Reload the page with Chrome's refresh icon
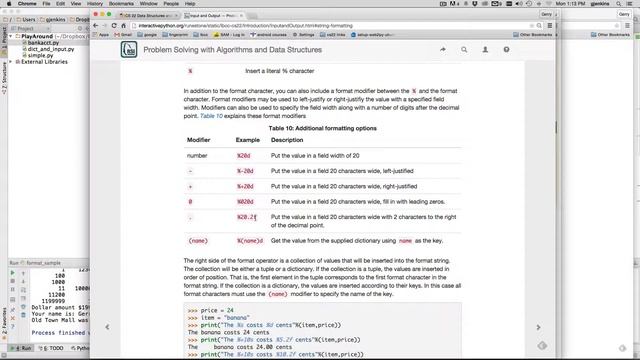 coord(114,25)
